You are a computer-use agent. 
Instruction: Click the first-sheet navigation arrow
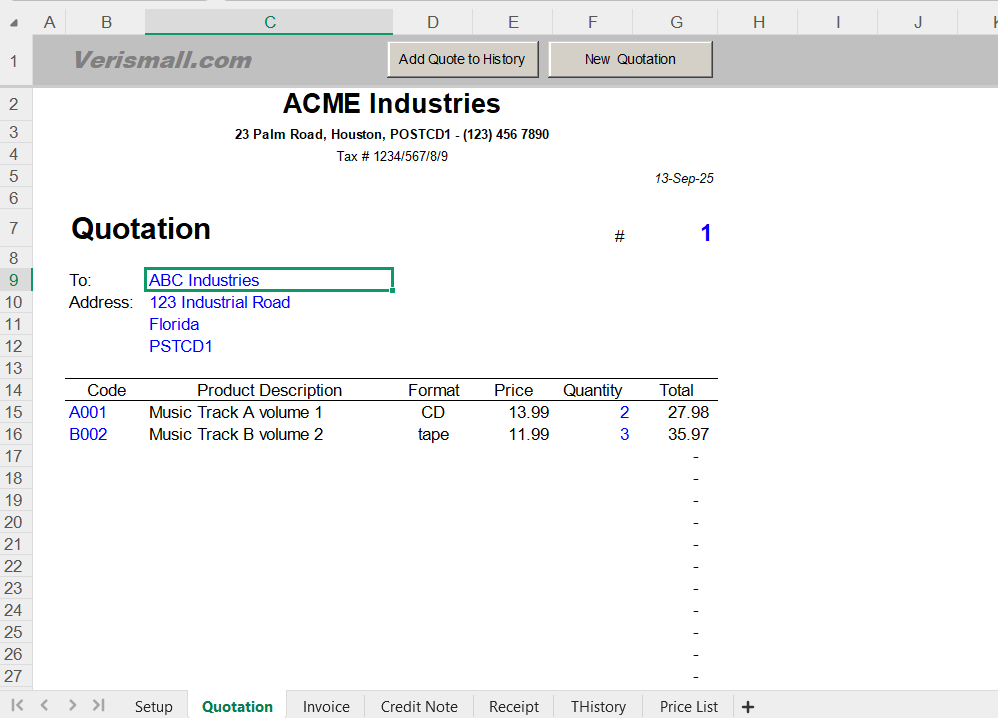pos(15,706)
